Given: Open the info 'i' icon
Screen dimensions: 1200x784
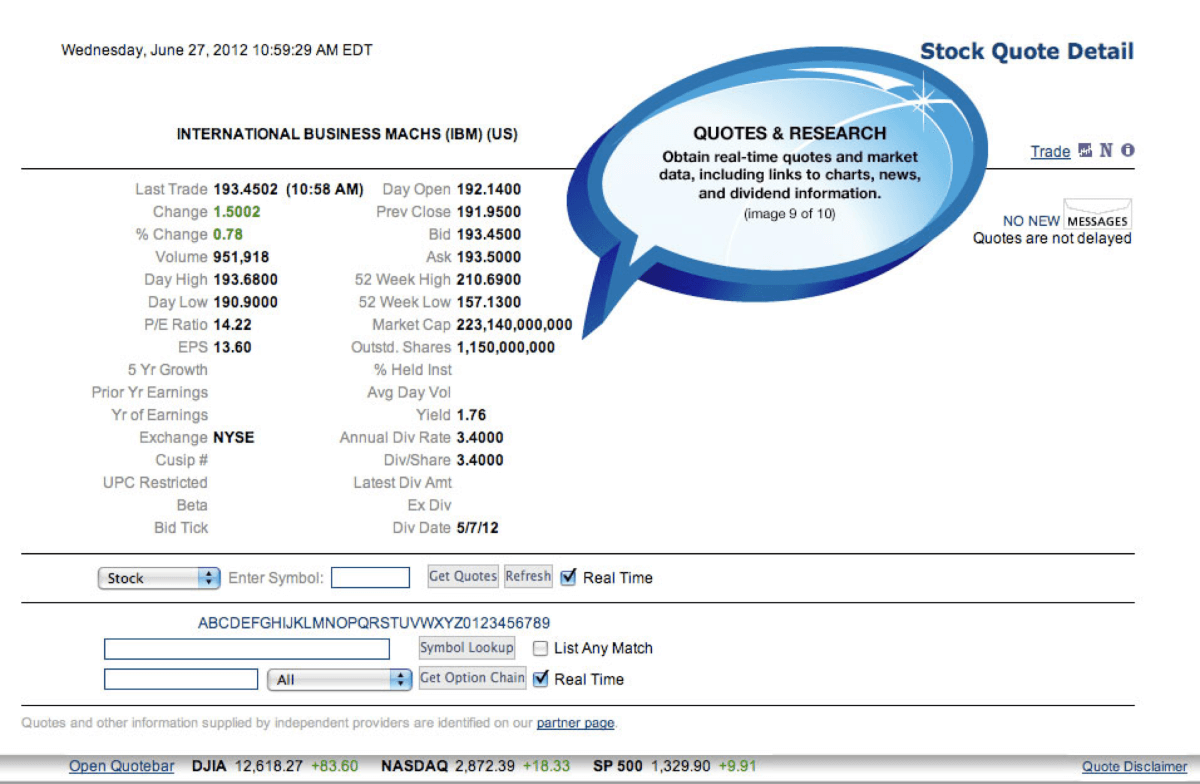Looking at the screenshot, I should point(1127,151).
